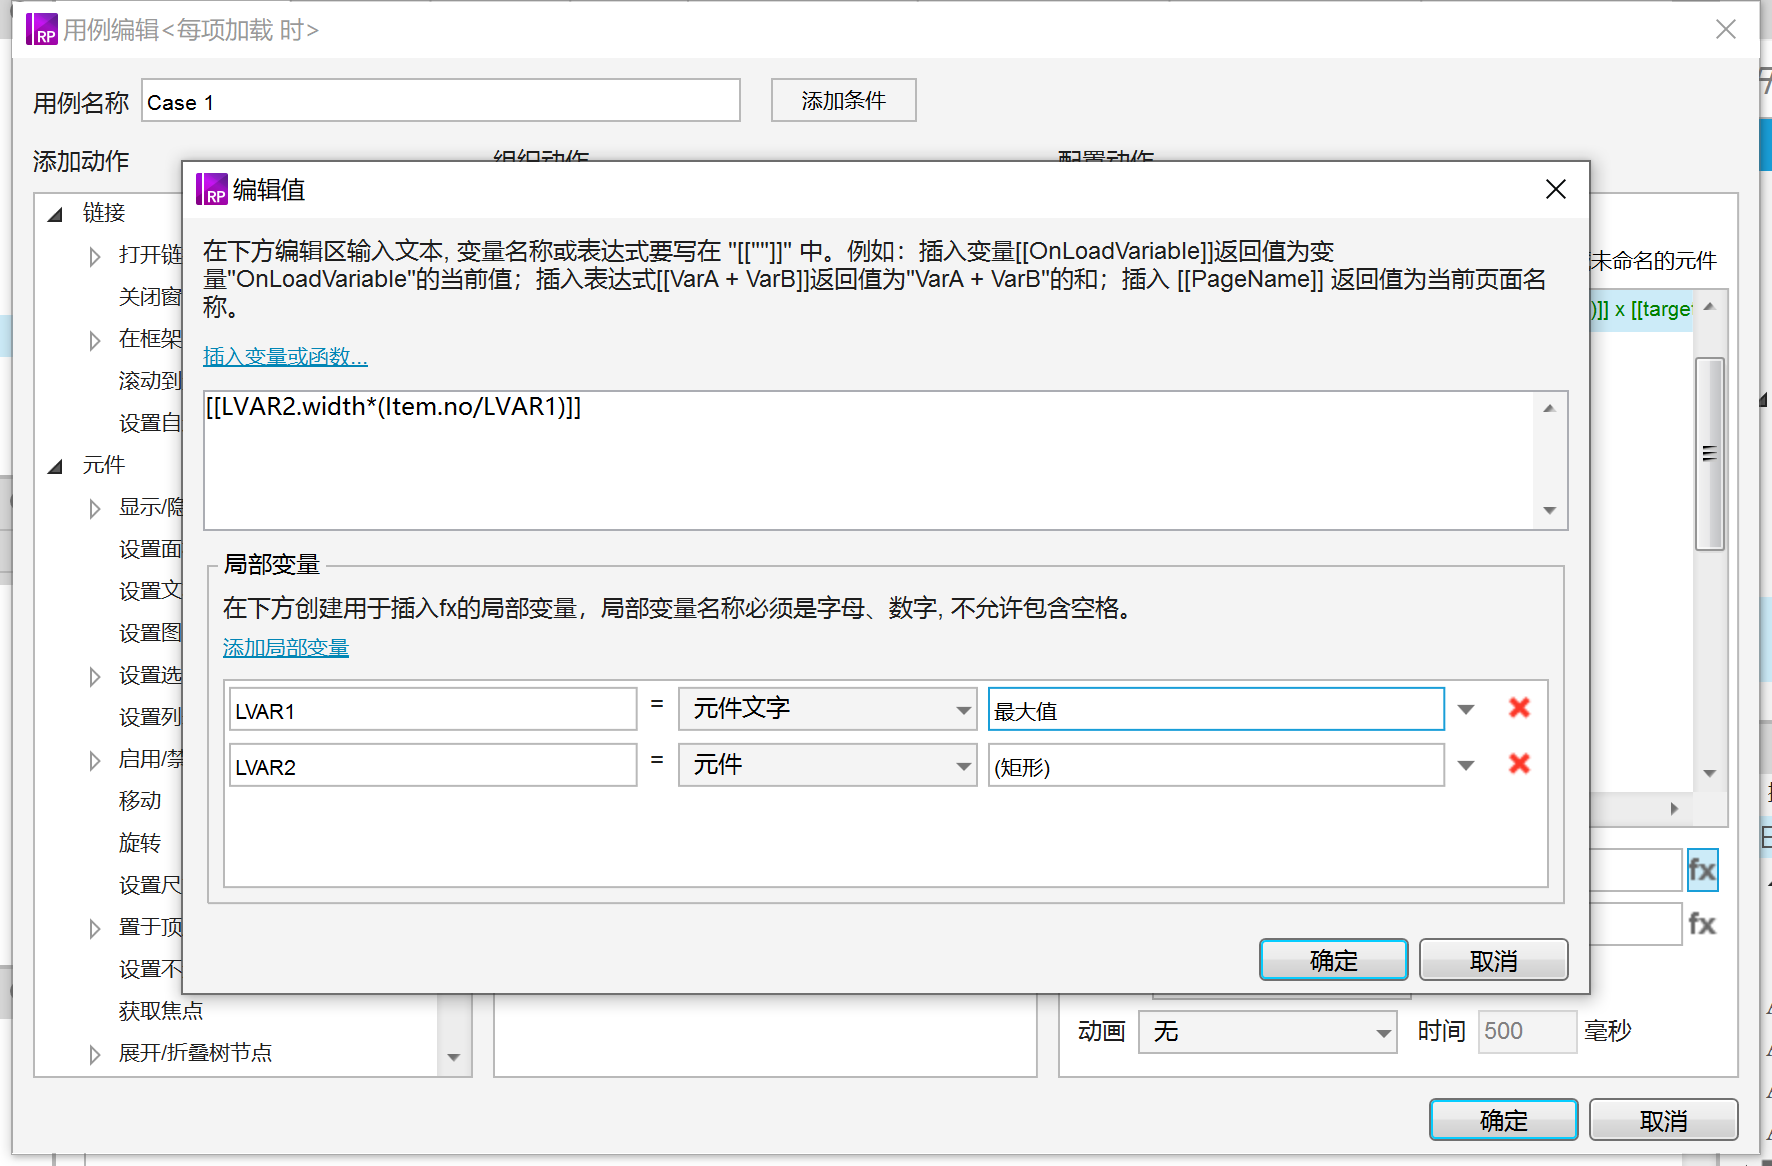Open the 元件文字 type dropdown for LVAR1
The height and width of the screenshot is (1166, 1772).
[x=828, y=709]
